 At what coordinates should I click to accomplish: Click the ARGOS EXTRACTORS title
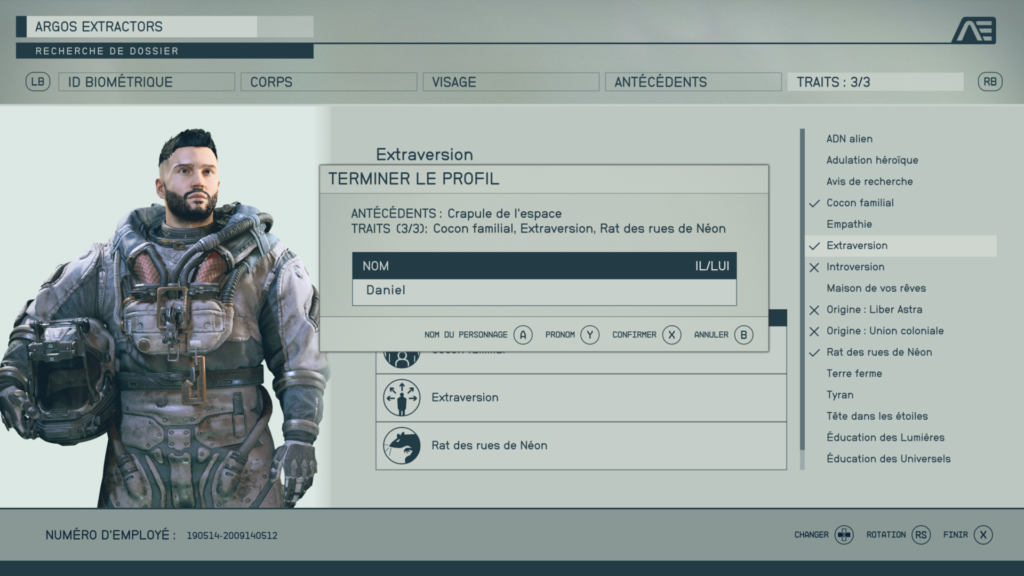(x=99, y=27)
